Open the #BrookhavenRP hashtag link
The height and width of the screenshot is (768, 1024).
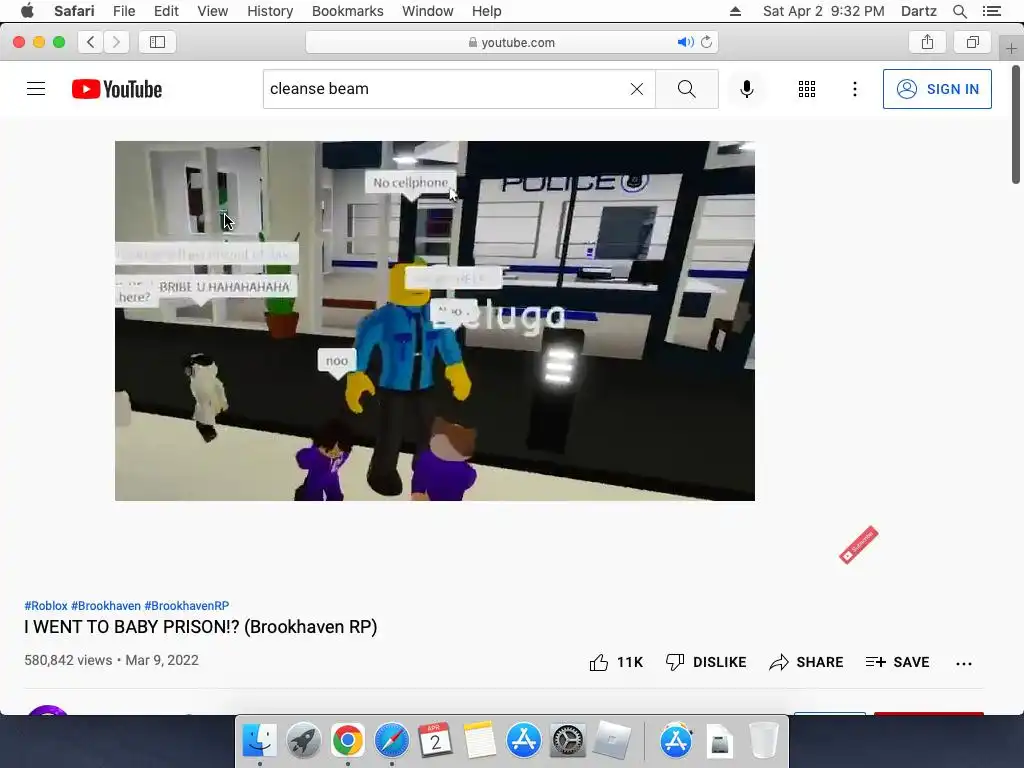coord(187,605)
